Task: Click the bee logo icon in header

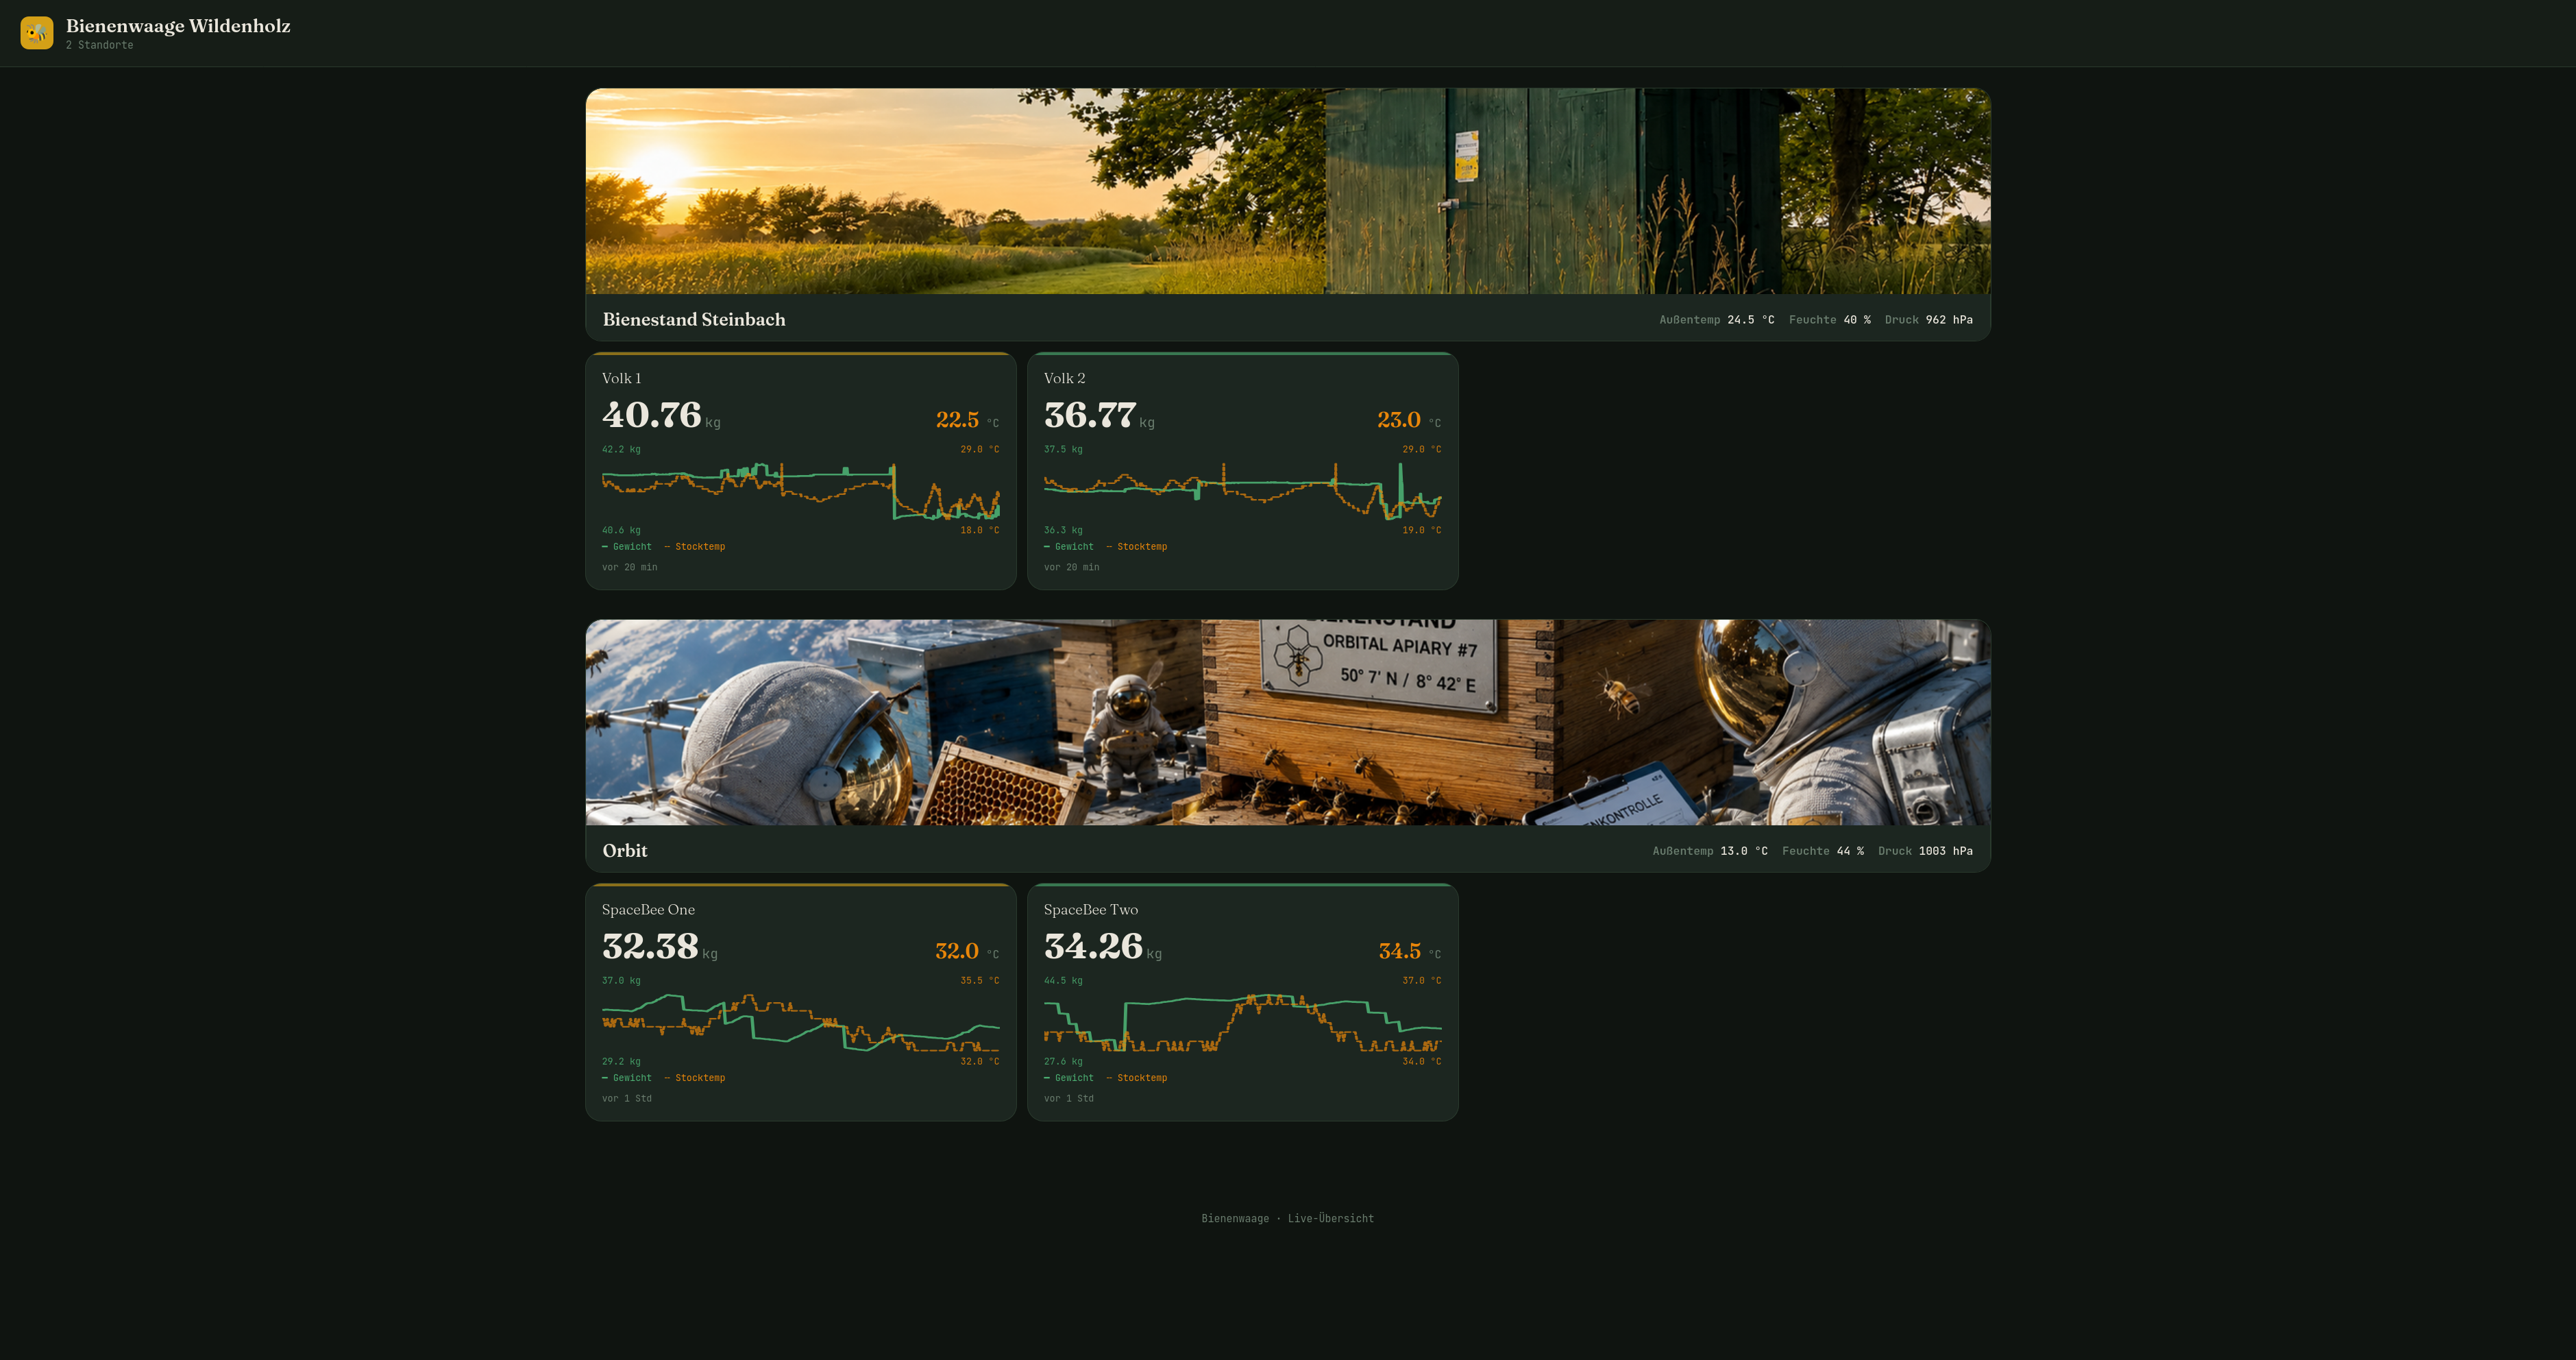Action: pos(37,33)
